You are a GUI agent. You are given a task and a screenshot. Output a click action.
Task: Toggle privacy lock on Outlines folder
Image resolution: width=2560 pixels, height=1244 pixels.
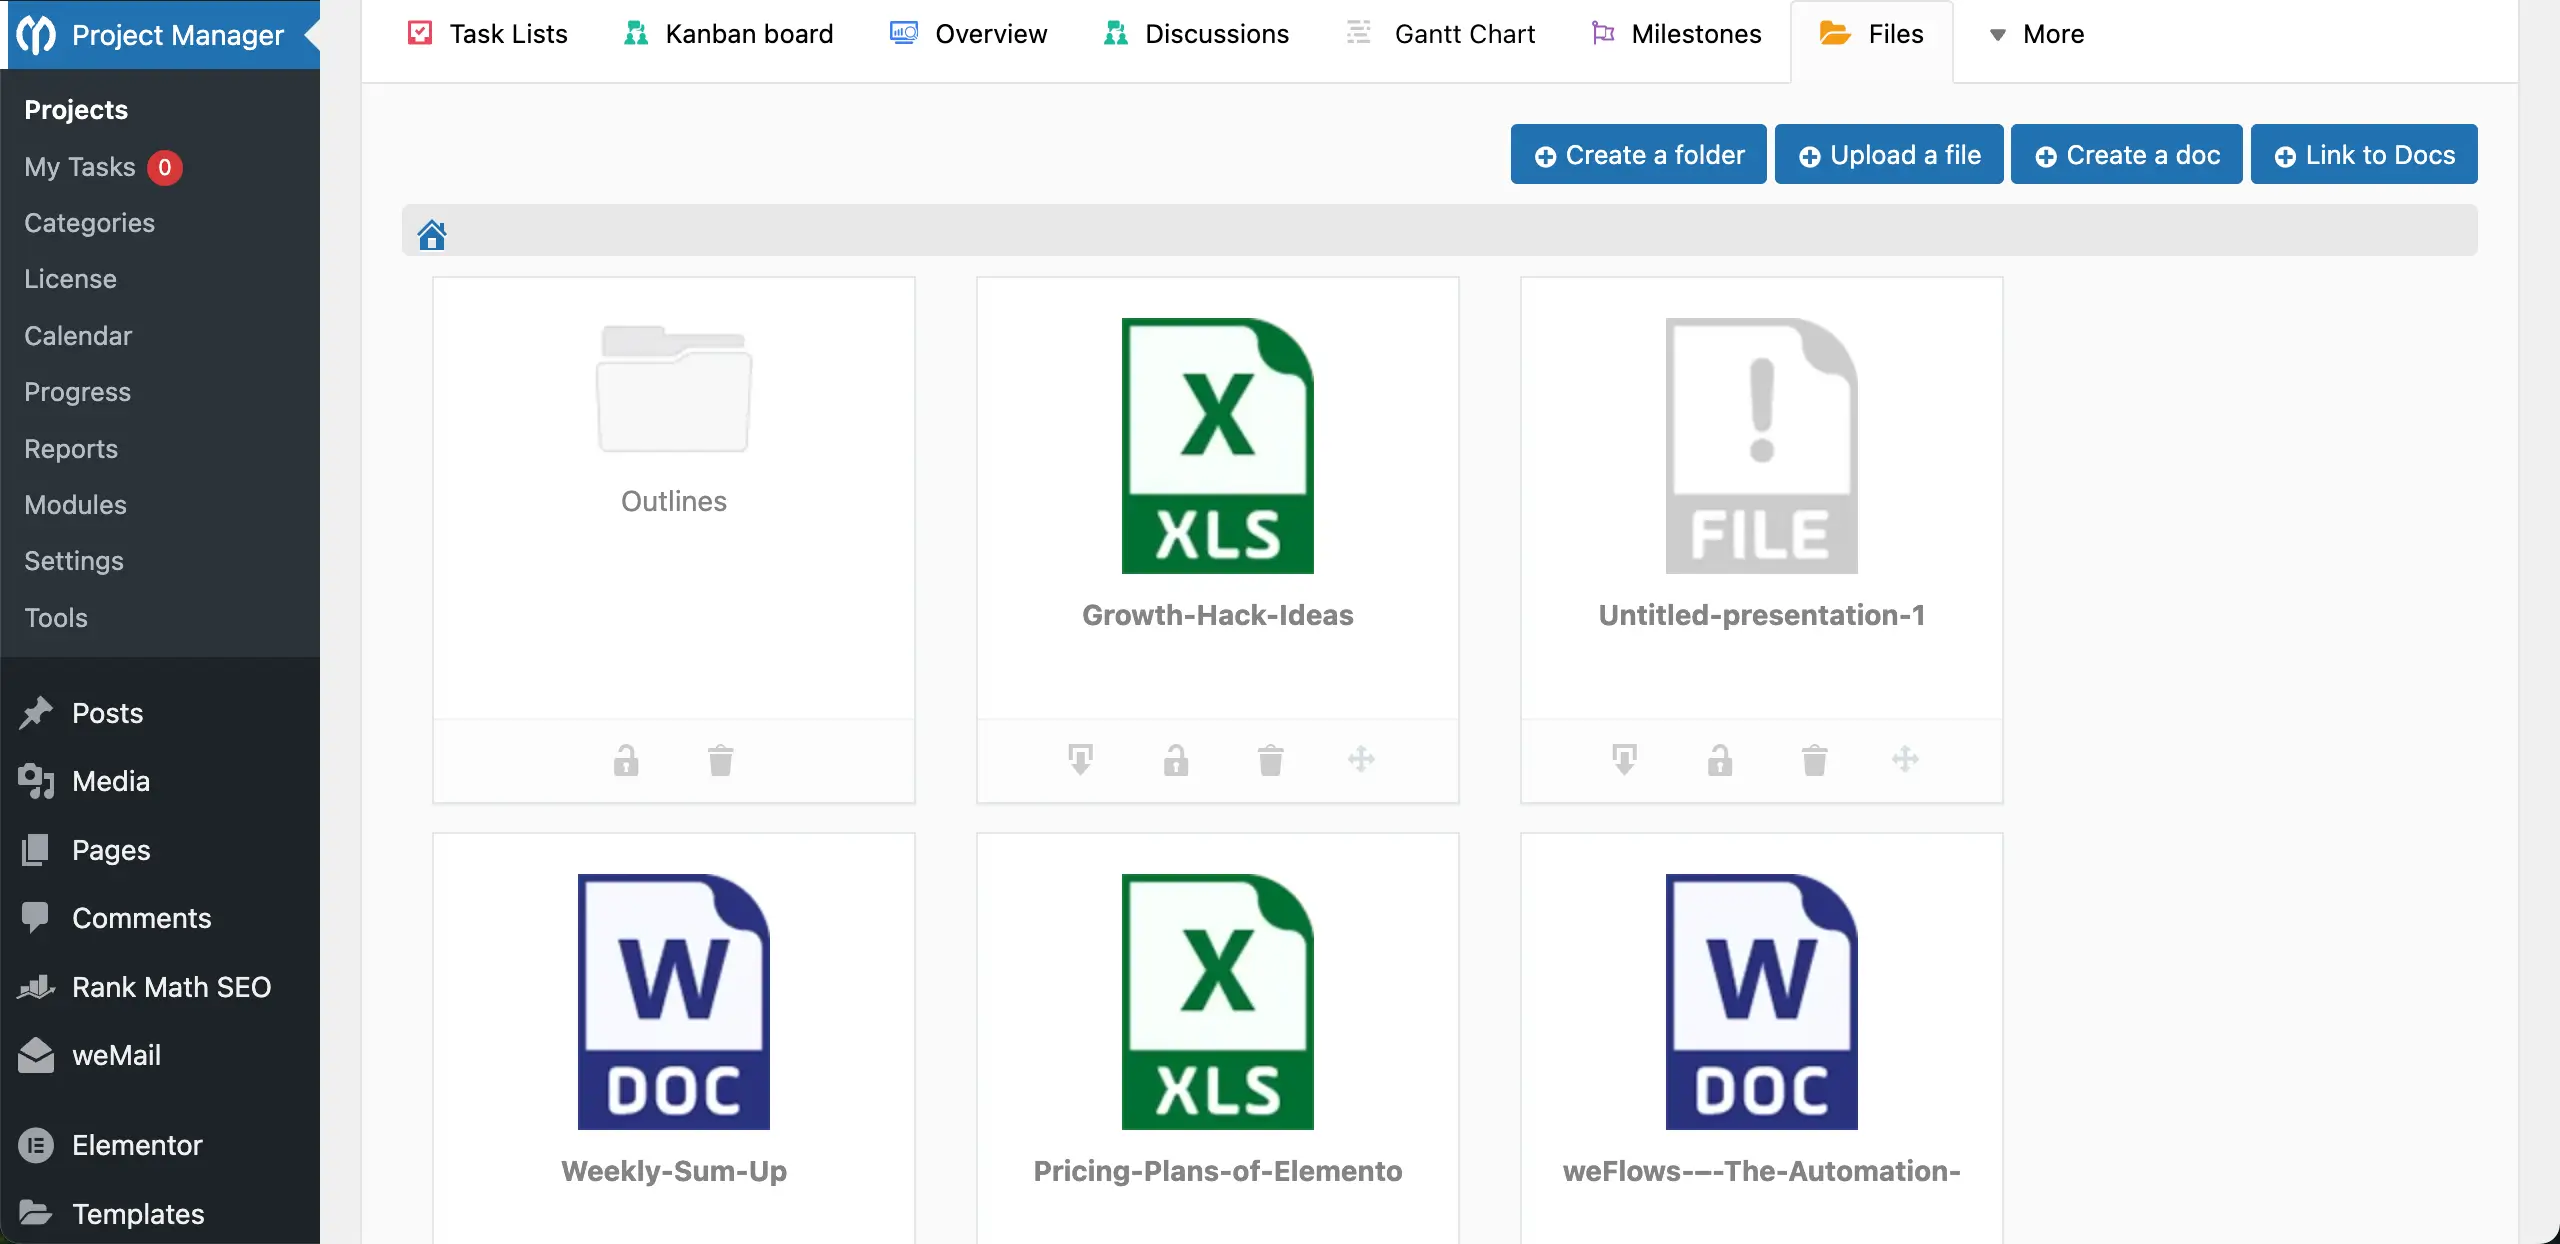point(626,761)
